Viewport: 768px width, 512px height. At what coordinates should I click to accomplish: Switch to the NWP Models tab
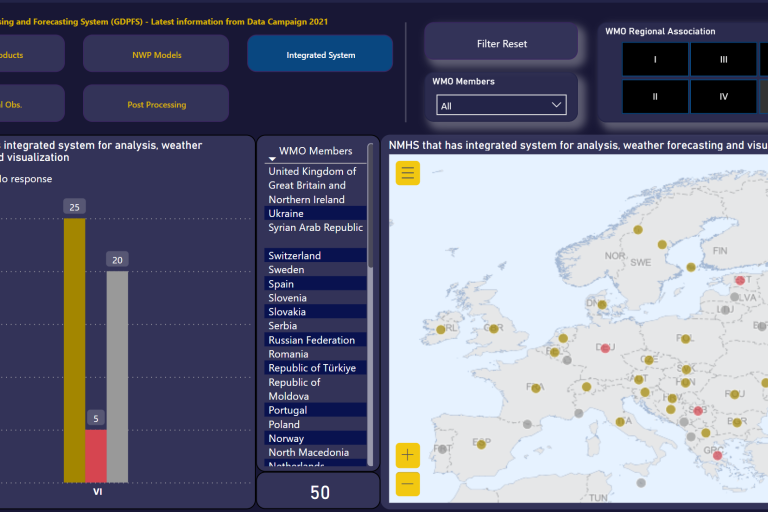coord(155,54)
